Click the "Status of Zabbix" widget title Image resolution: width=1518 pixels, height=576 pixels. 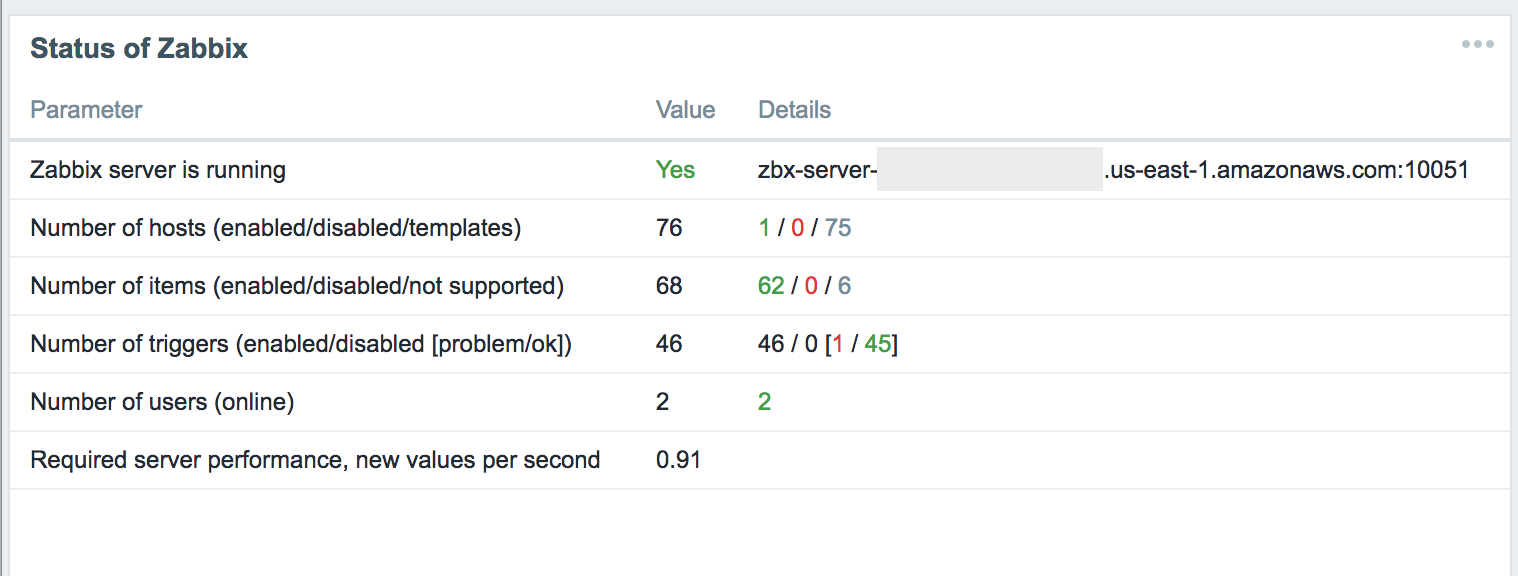coord(139,48)
